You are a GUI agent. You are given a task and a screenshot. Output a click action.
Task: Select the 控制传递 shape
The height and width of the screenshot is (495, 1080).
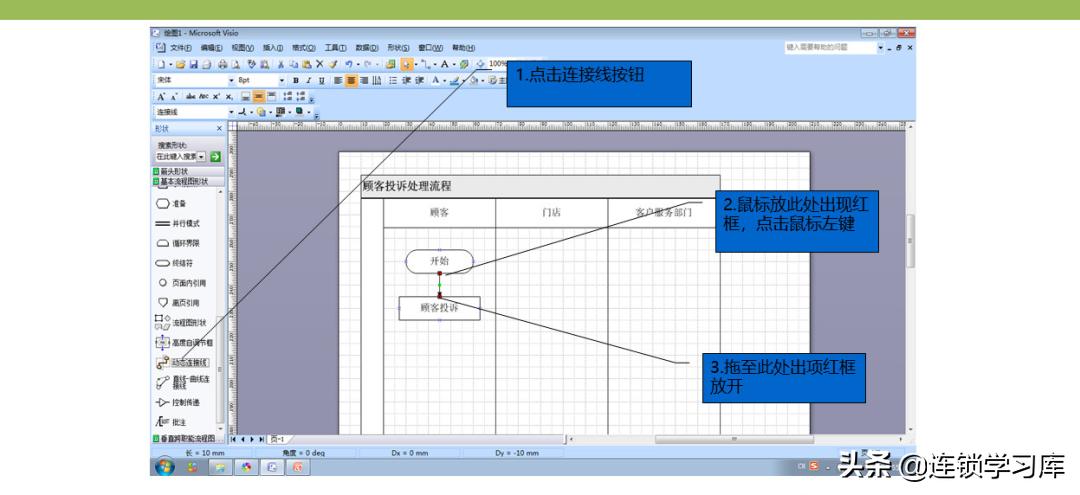pos(179,403)
